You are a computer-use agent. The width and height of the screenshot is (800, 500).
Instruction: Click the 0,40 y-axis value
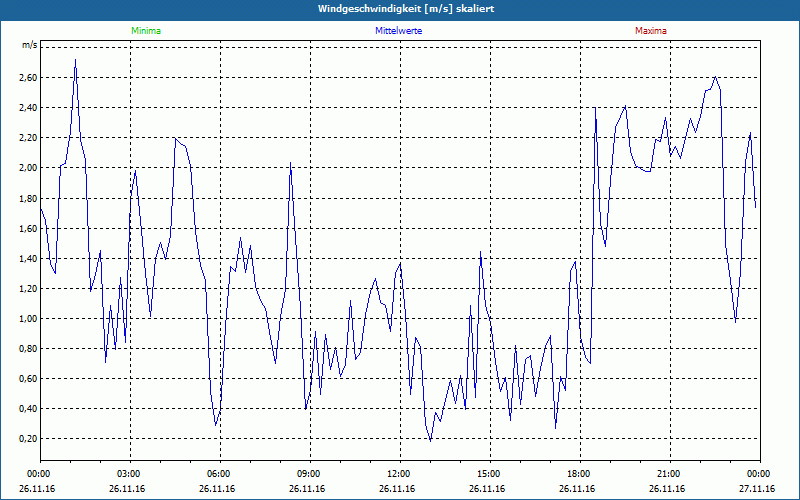(x=29, y=409)
